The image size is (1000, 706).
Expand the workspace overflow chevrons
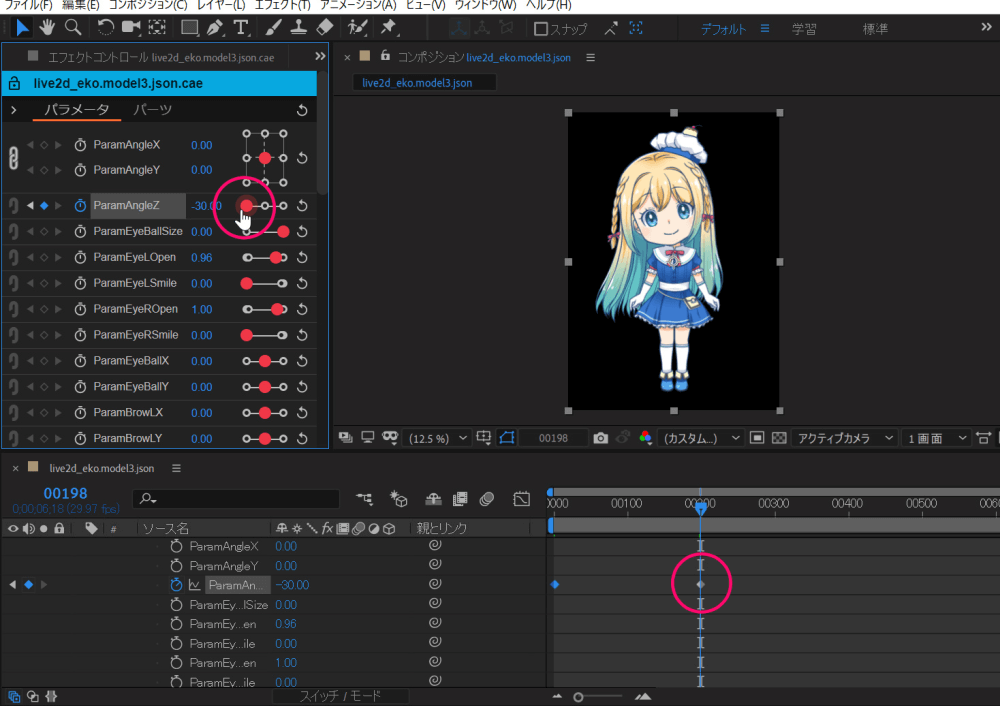986,27
